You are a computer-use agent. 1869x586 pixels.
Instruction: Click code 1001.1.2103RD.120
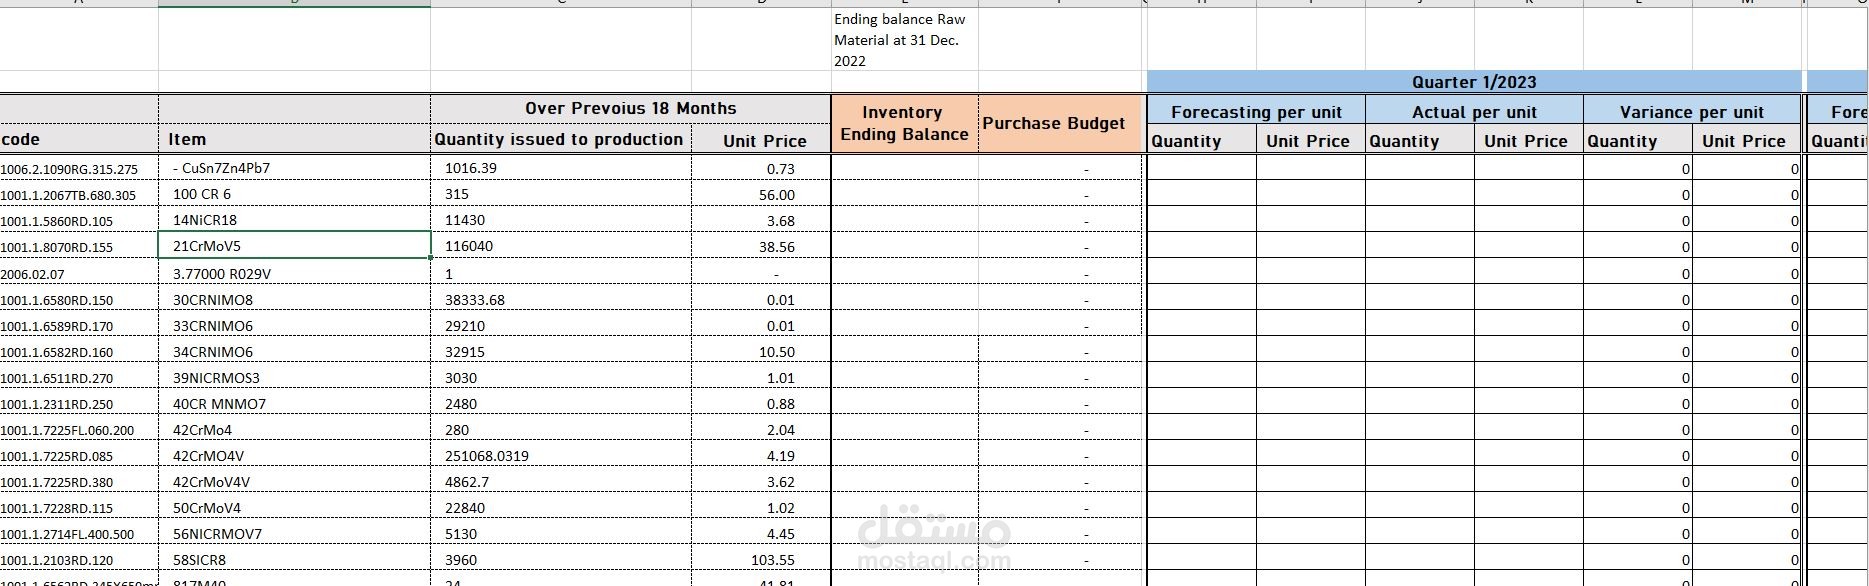[79, 559]
